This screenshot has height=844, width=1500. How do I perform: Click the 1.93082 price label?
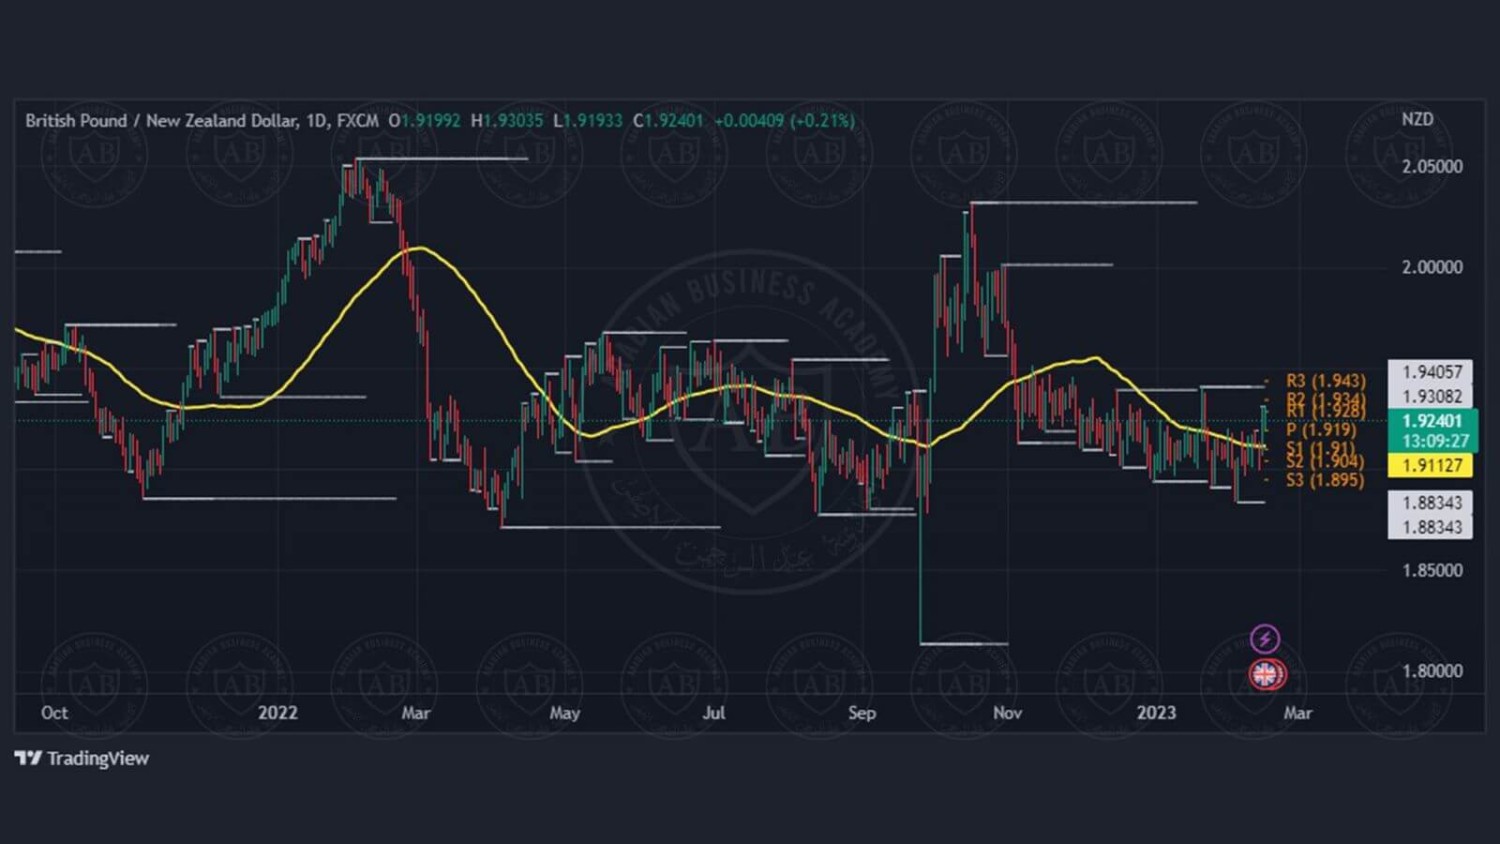point(1431,396)
